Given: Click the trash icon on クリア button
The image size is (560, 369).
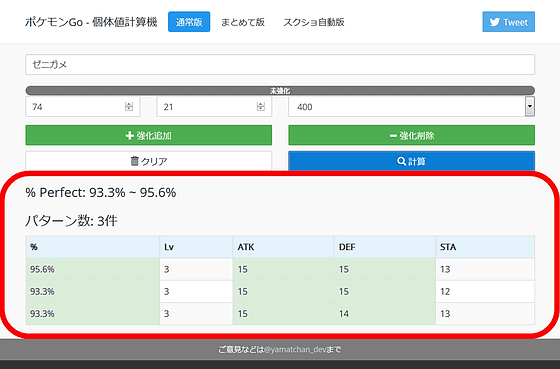Looking at the screenshot, I should point(134,161).
